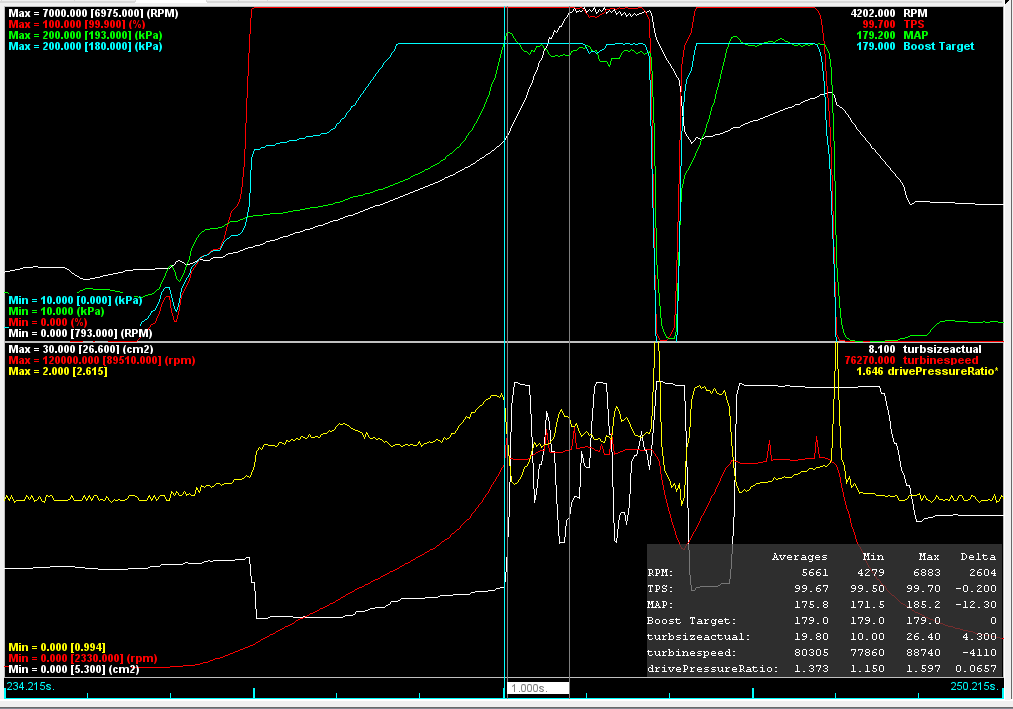This screenshot has width=1013, height=709.
Task: Select the '179.200 MAP' cursor readout
Action: click(x=892, y=35)
